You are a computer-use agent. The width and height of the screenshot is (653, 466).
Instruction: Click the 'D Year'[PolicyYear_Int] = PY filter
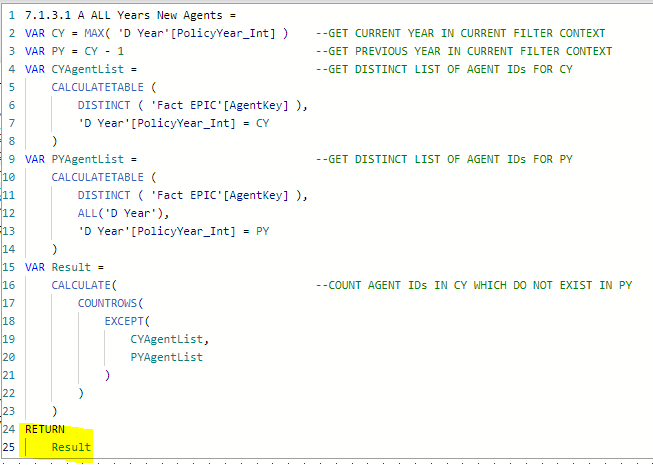[174, 231]
